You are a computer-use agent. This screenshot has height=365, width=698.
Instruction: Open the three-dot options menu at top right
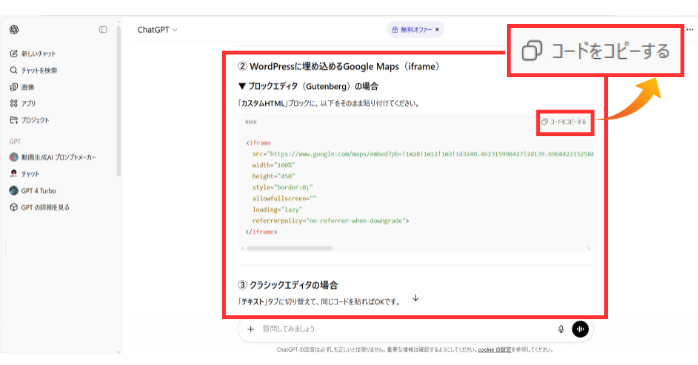pyautogui.click(x=690, y=29)
